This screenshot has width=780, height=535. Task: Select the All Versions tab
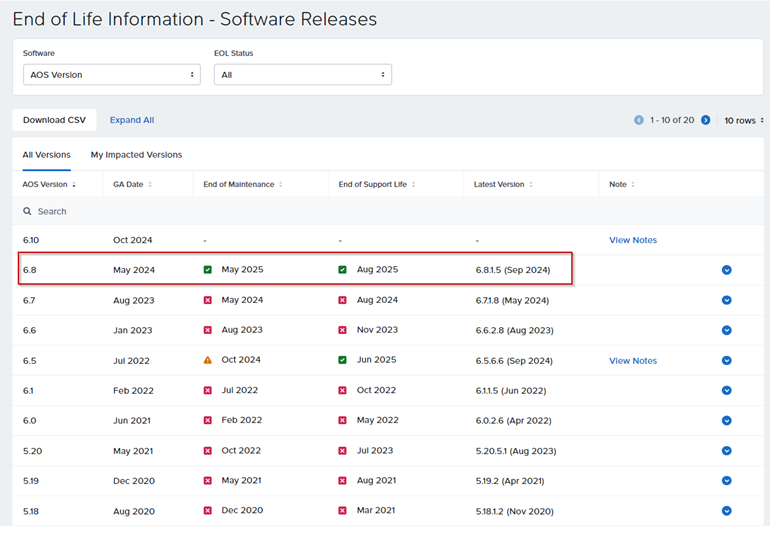click(x=47, y=155)
